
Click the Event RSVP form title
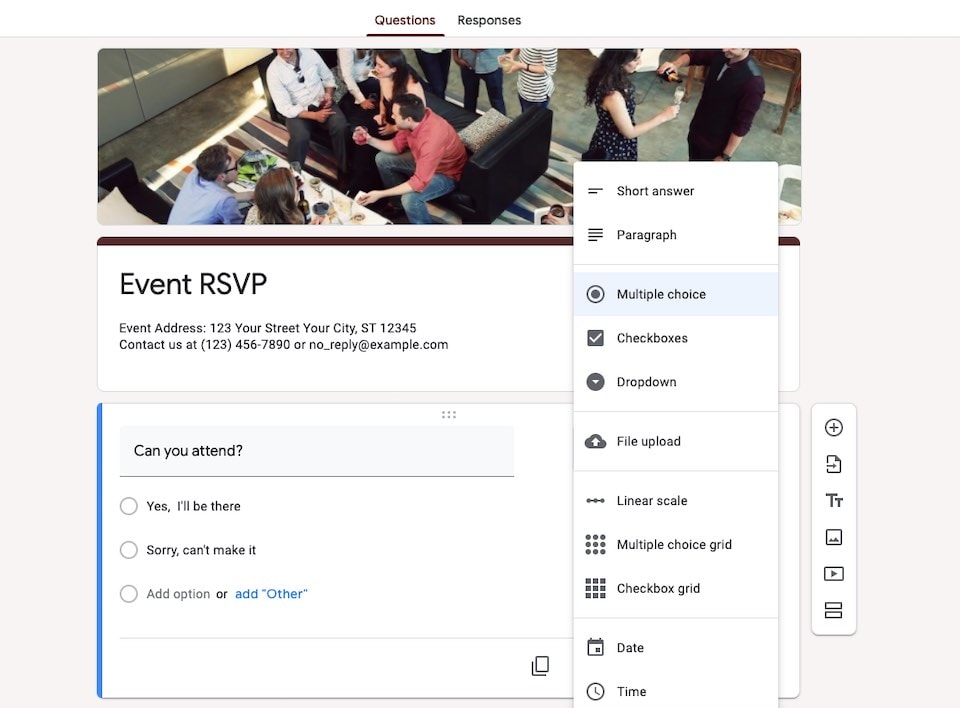193,284
